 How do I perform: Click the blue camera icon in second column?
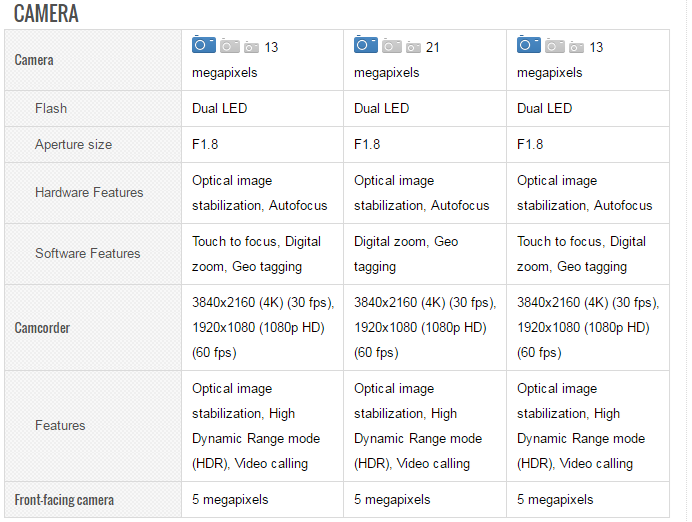[x=366, y=45]
